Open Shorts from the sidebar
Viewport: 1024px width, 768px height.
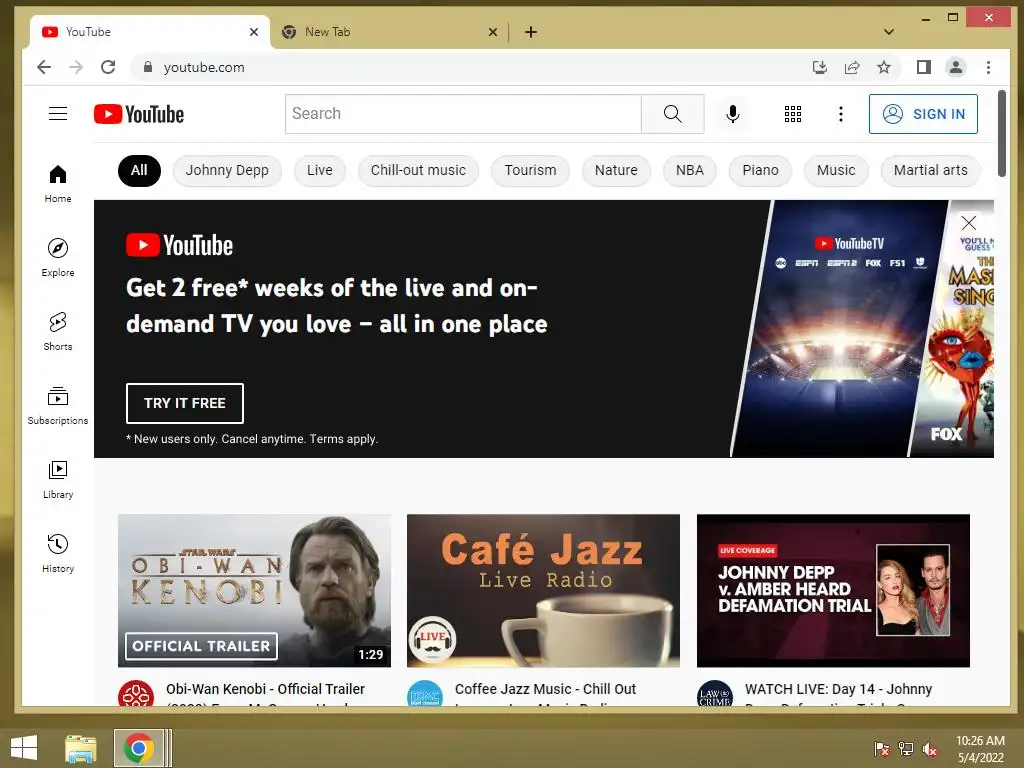pos(58,331)
